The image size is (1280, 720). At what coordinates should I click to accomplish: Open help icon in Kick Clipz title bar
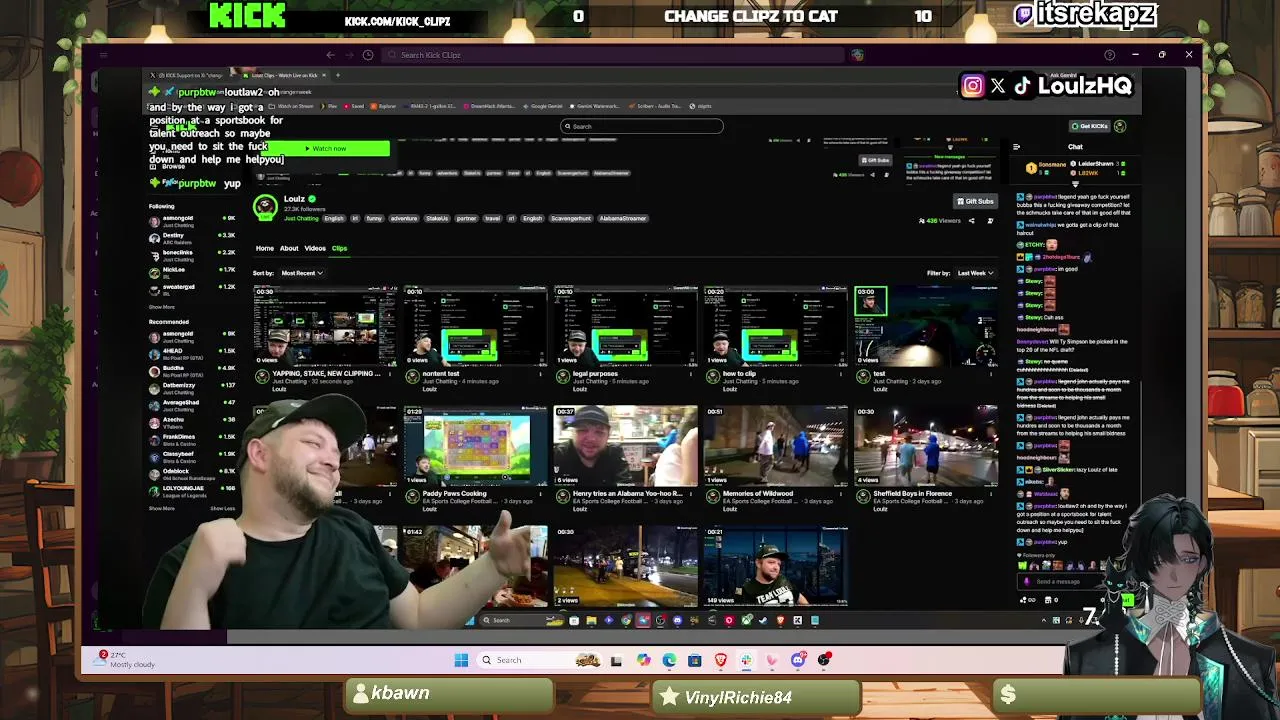coord(1109,55)
